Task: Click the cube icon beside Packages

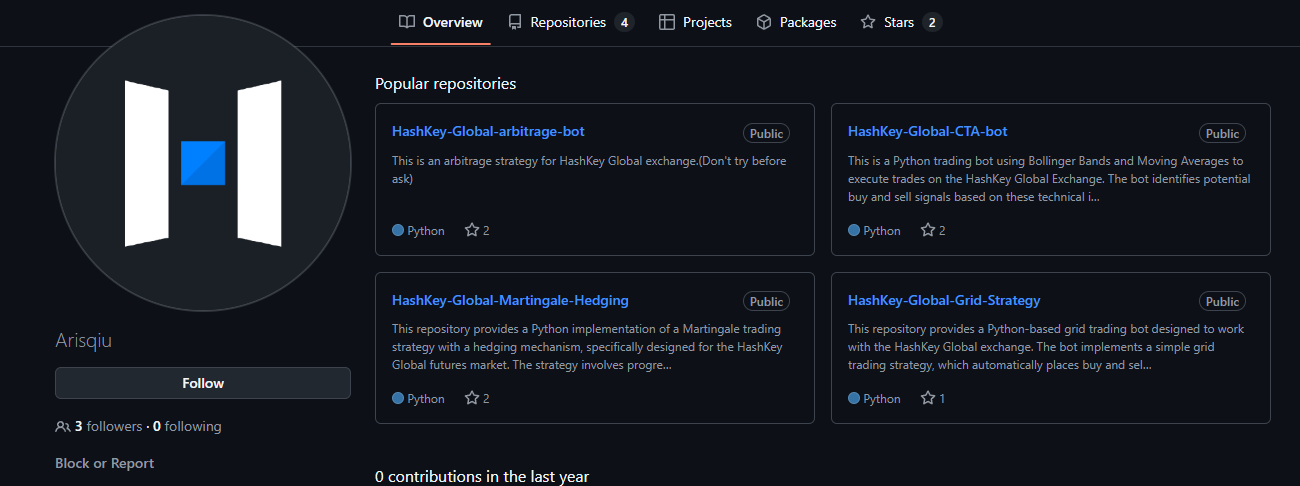Action: [x=764, y=22]
